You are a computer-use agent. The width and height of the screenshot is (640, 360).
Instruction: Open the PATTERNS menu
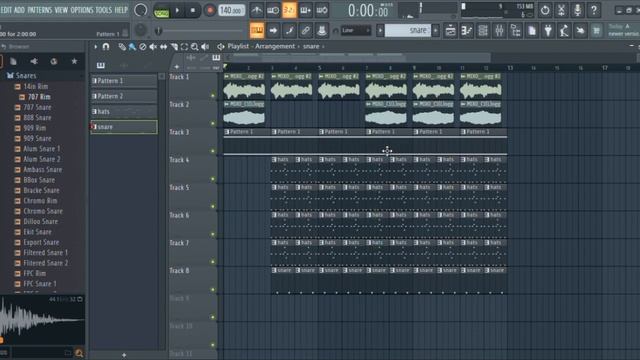[x=40, y=10]
